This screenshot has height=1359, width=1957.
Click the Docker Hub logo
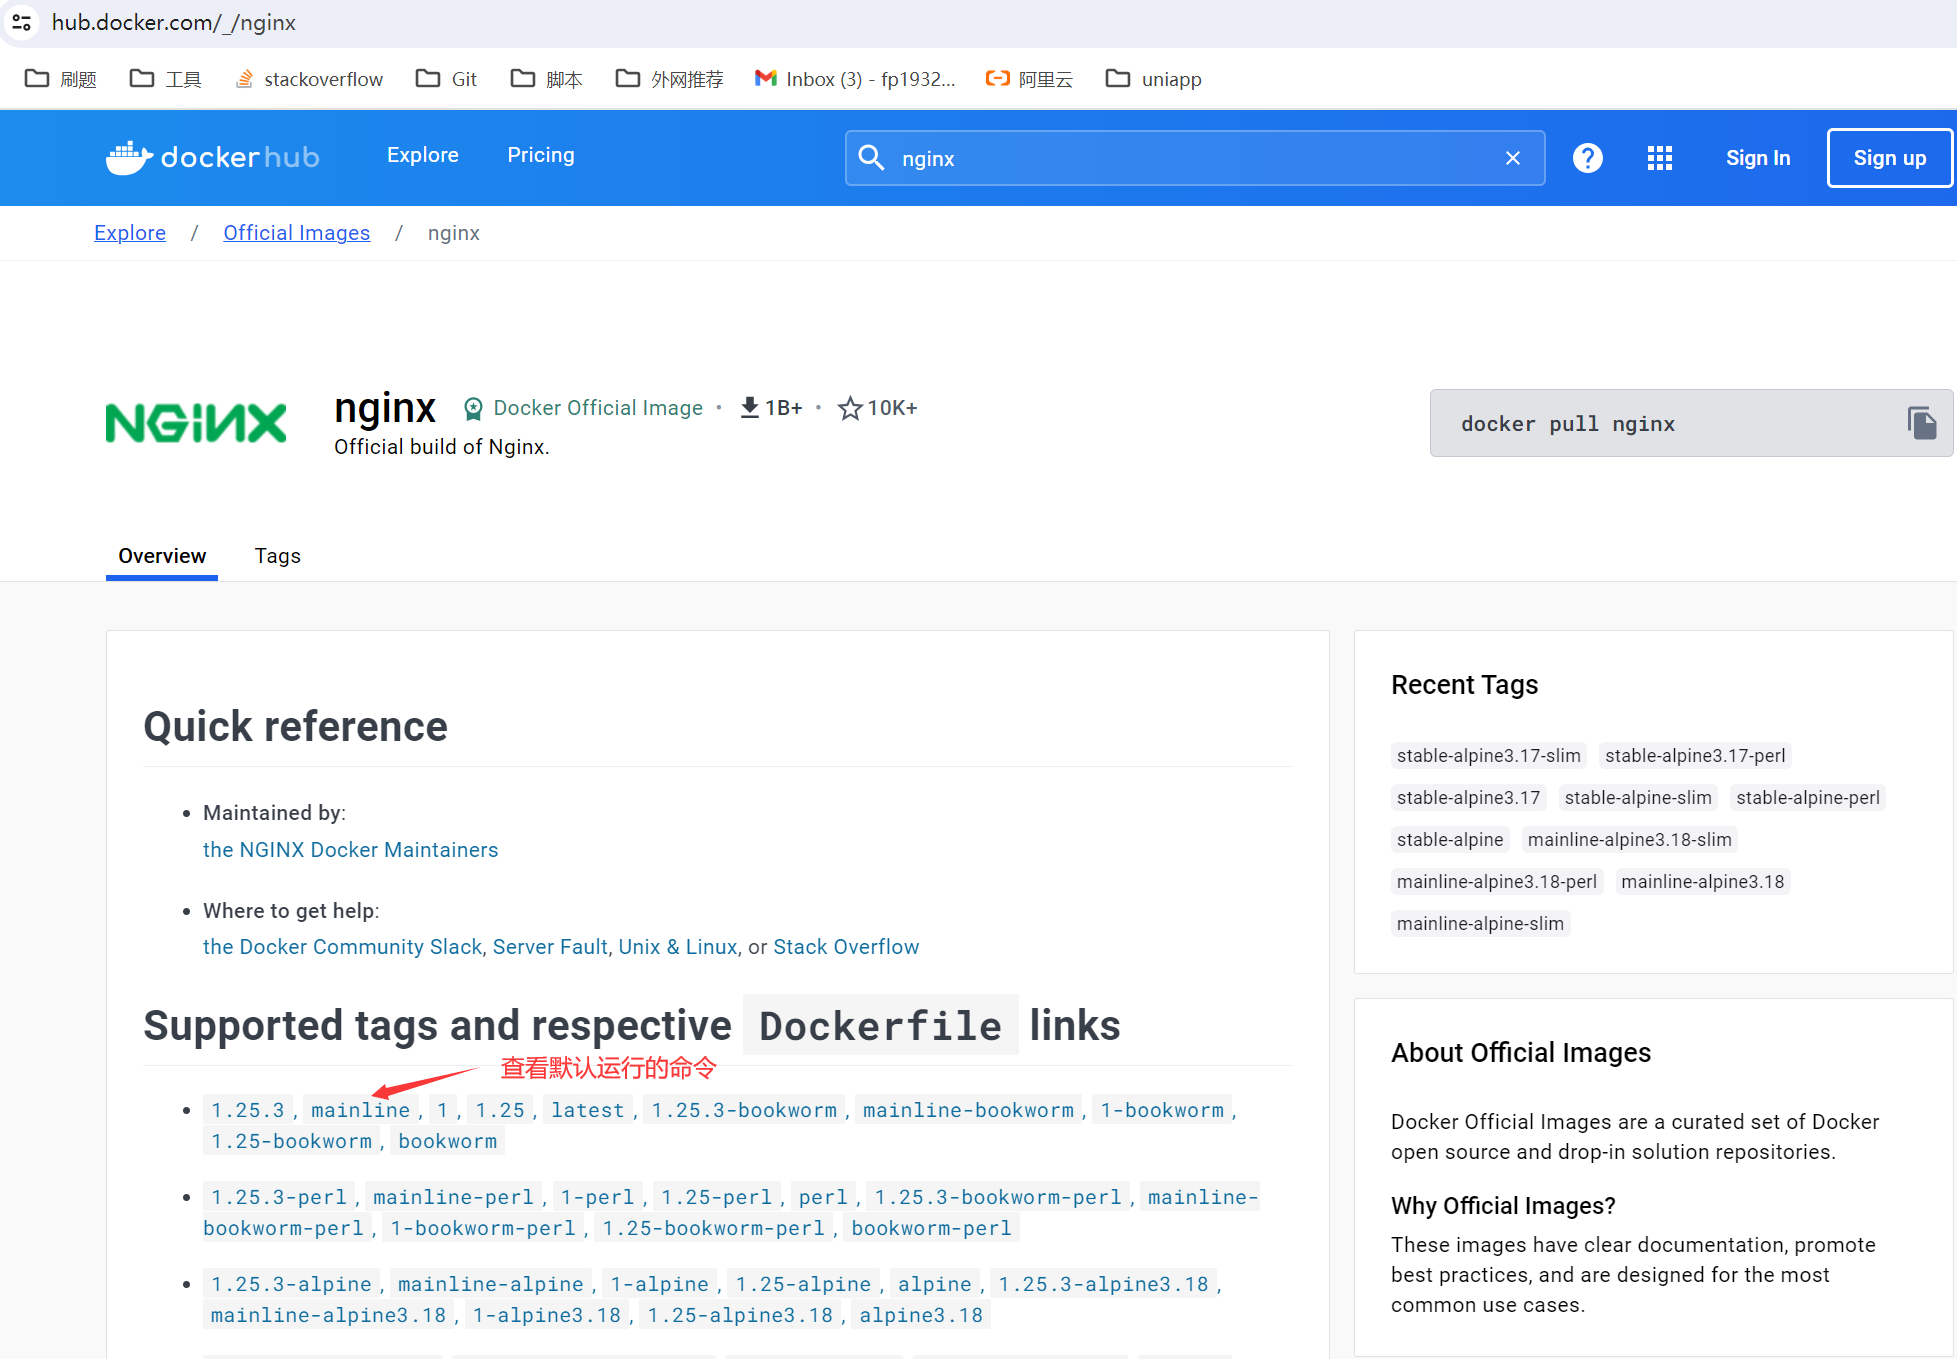coord(213,157)
